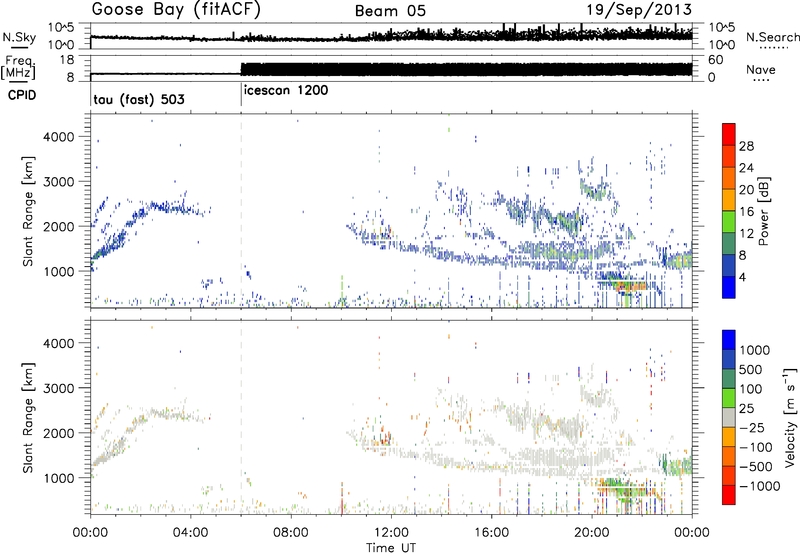
Task: Click the red swatch on Power colorbar
Action: click(x=729, y=134)
